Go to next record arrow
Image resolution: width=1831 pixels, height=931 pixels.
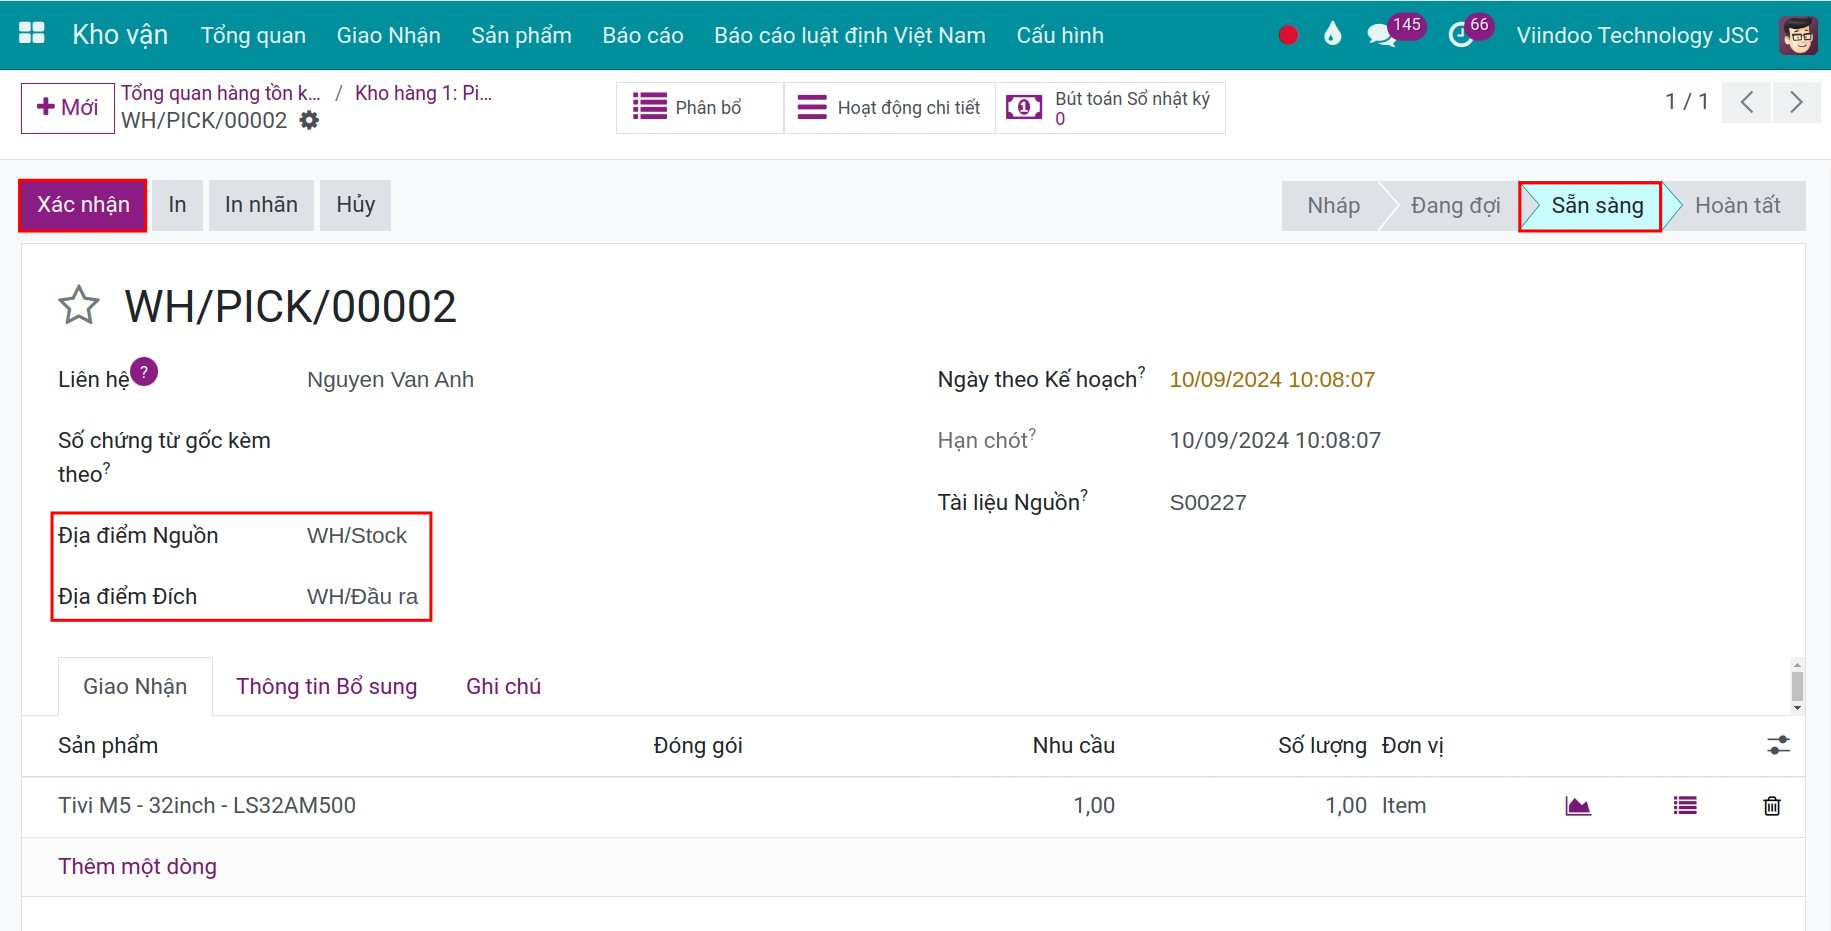click(x=1797, y=102)
